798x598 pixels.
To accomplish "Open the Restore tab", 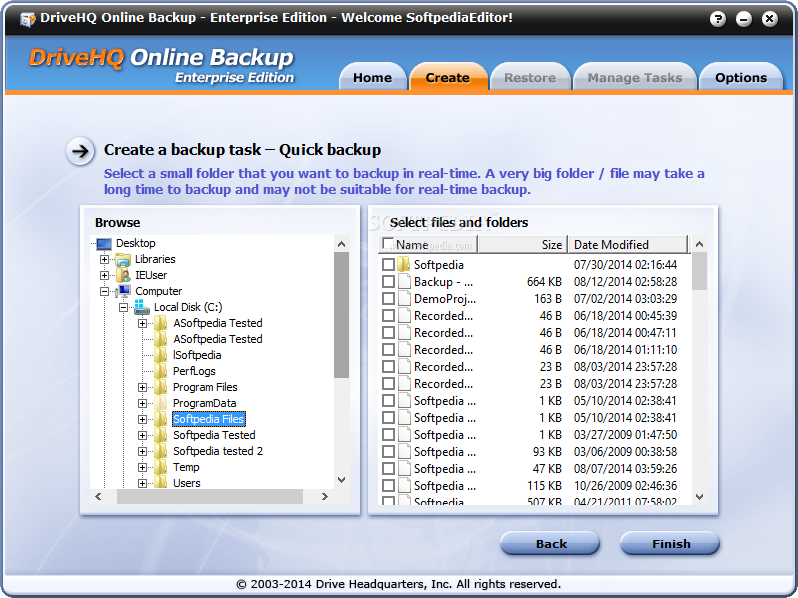I will (530, 77).
